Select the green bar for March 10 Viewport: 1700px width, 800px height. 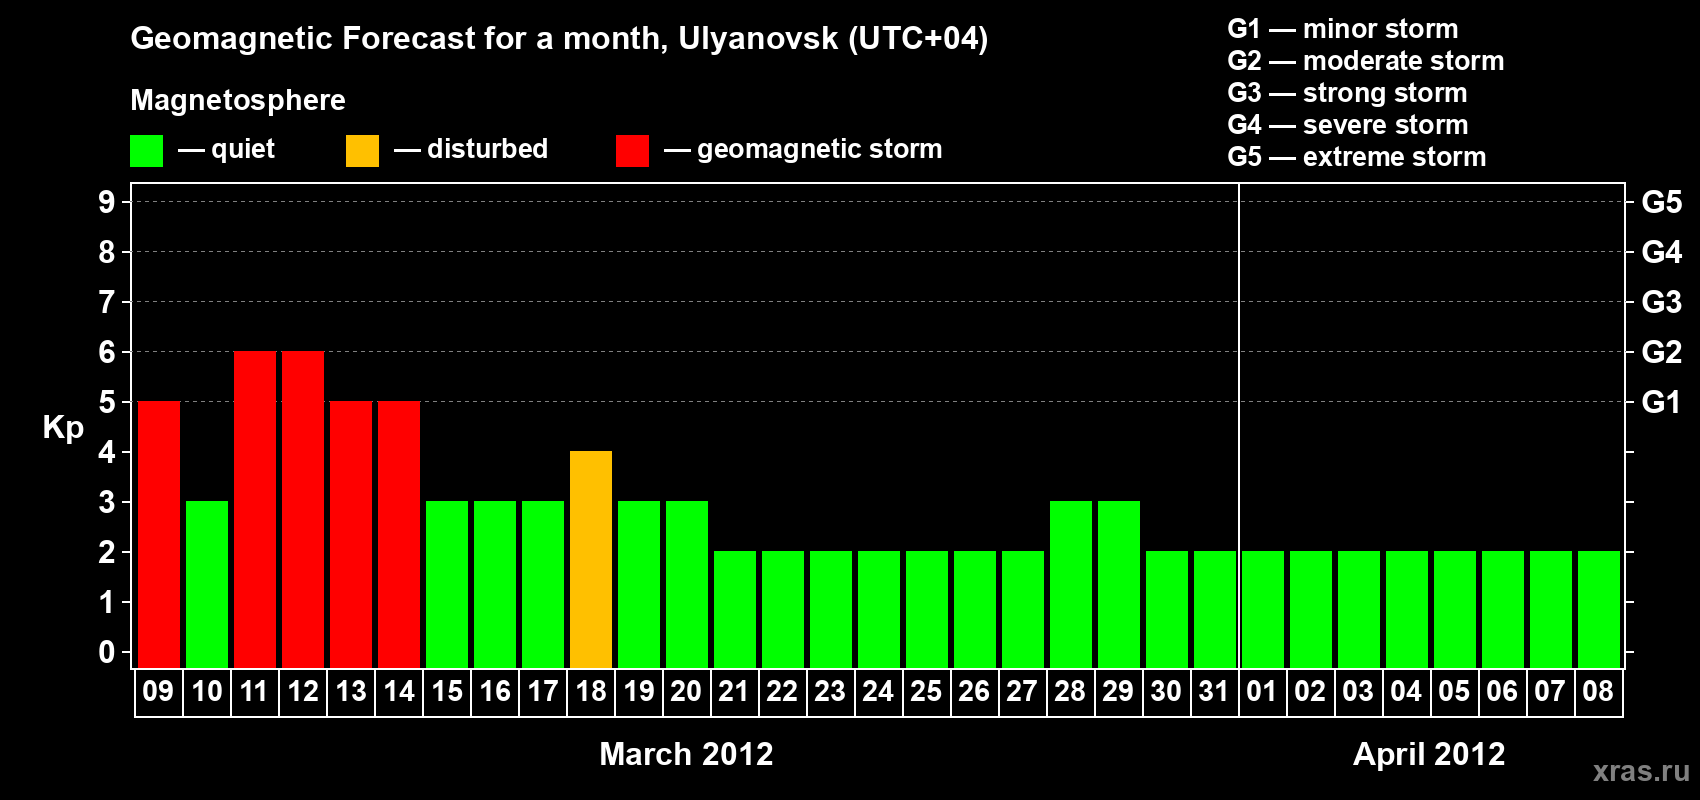tap(207, 584)
